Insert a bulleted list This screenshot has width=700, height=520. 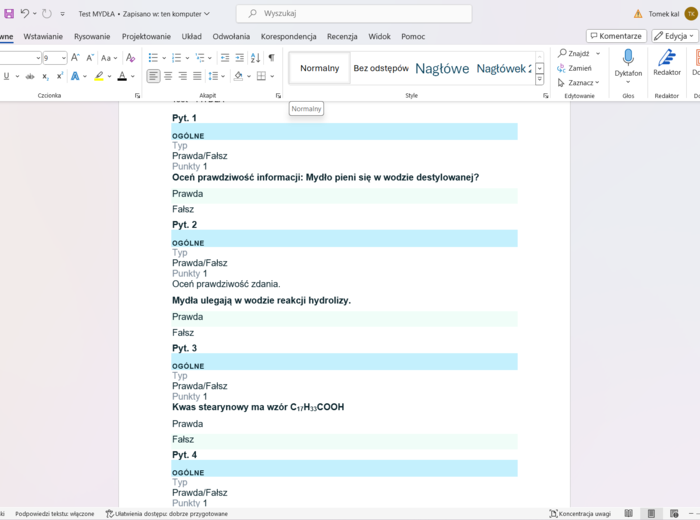(x=153, y=58)
